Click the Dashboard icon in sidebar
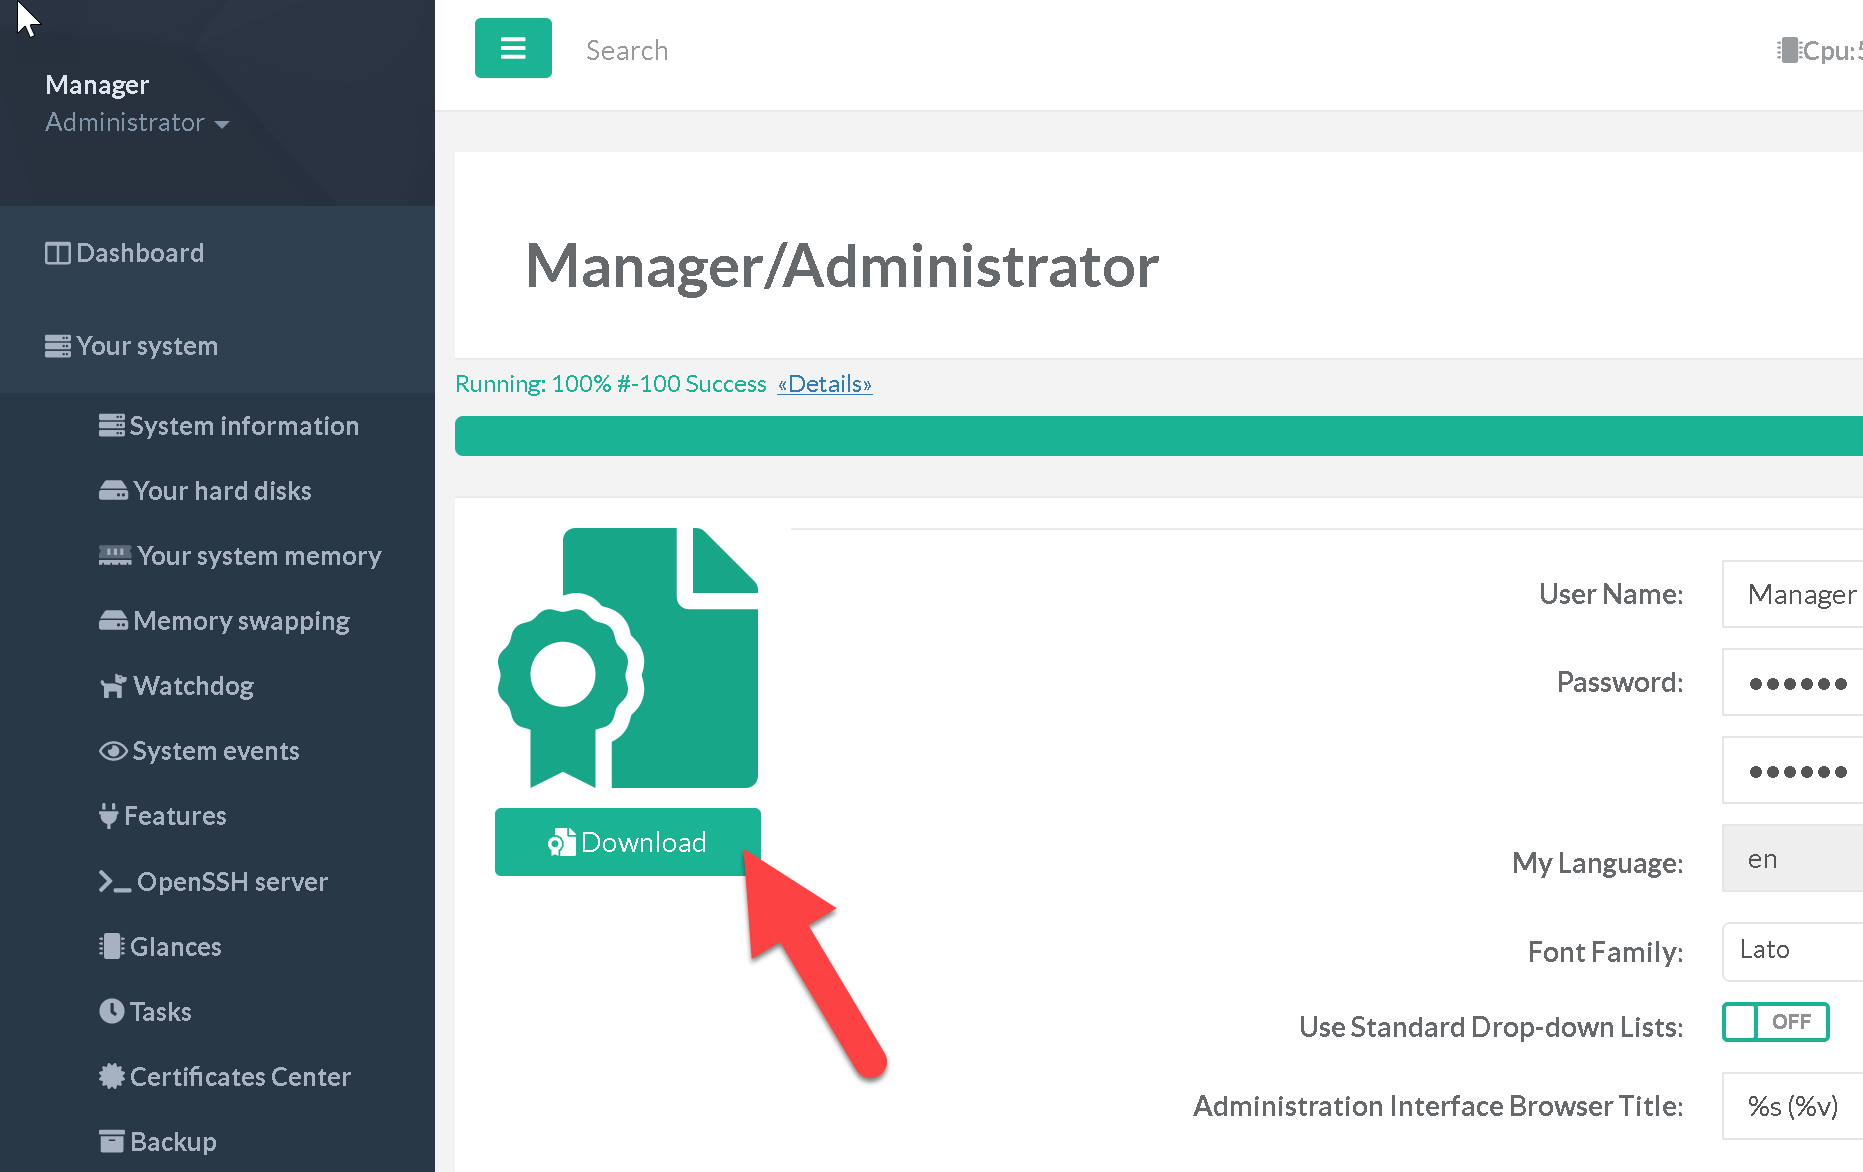This screenshot has height=1172, width=1863. coord(58,254)
